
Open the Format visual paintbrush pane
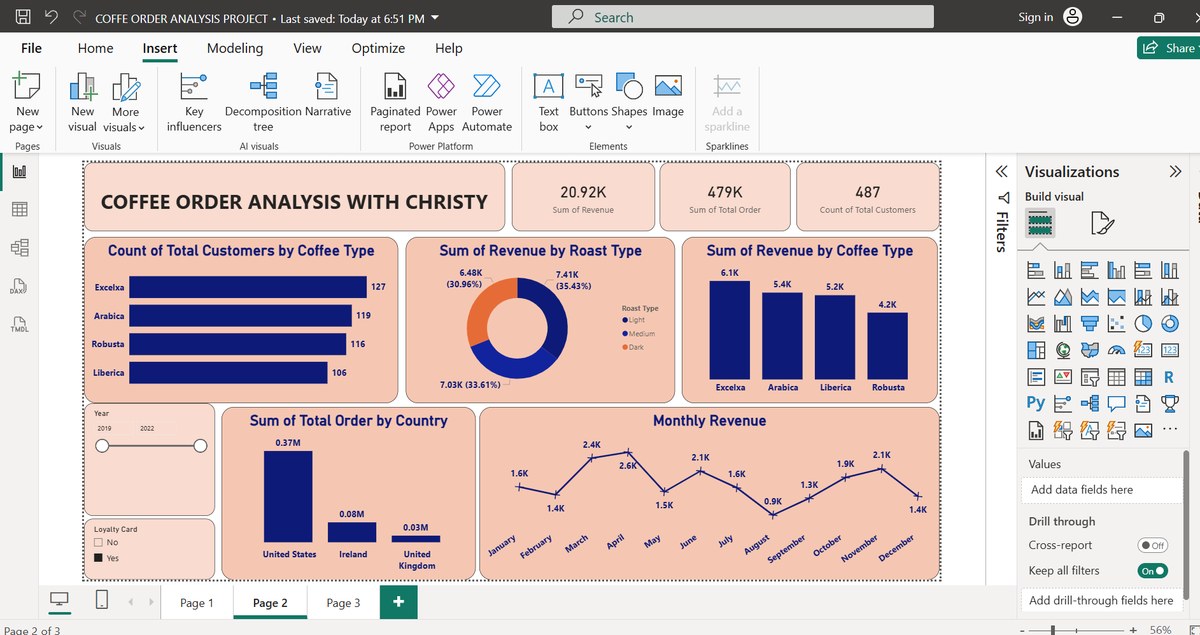tap(1102, 220)
